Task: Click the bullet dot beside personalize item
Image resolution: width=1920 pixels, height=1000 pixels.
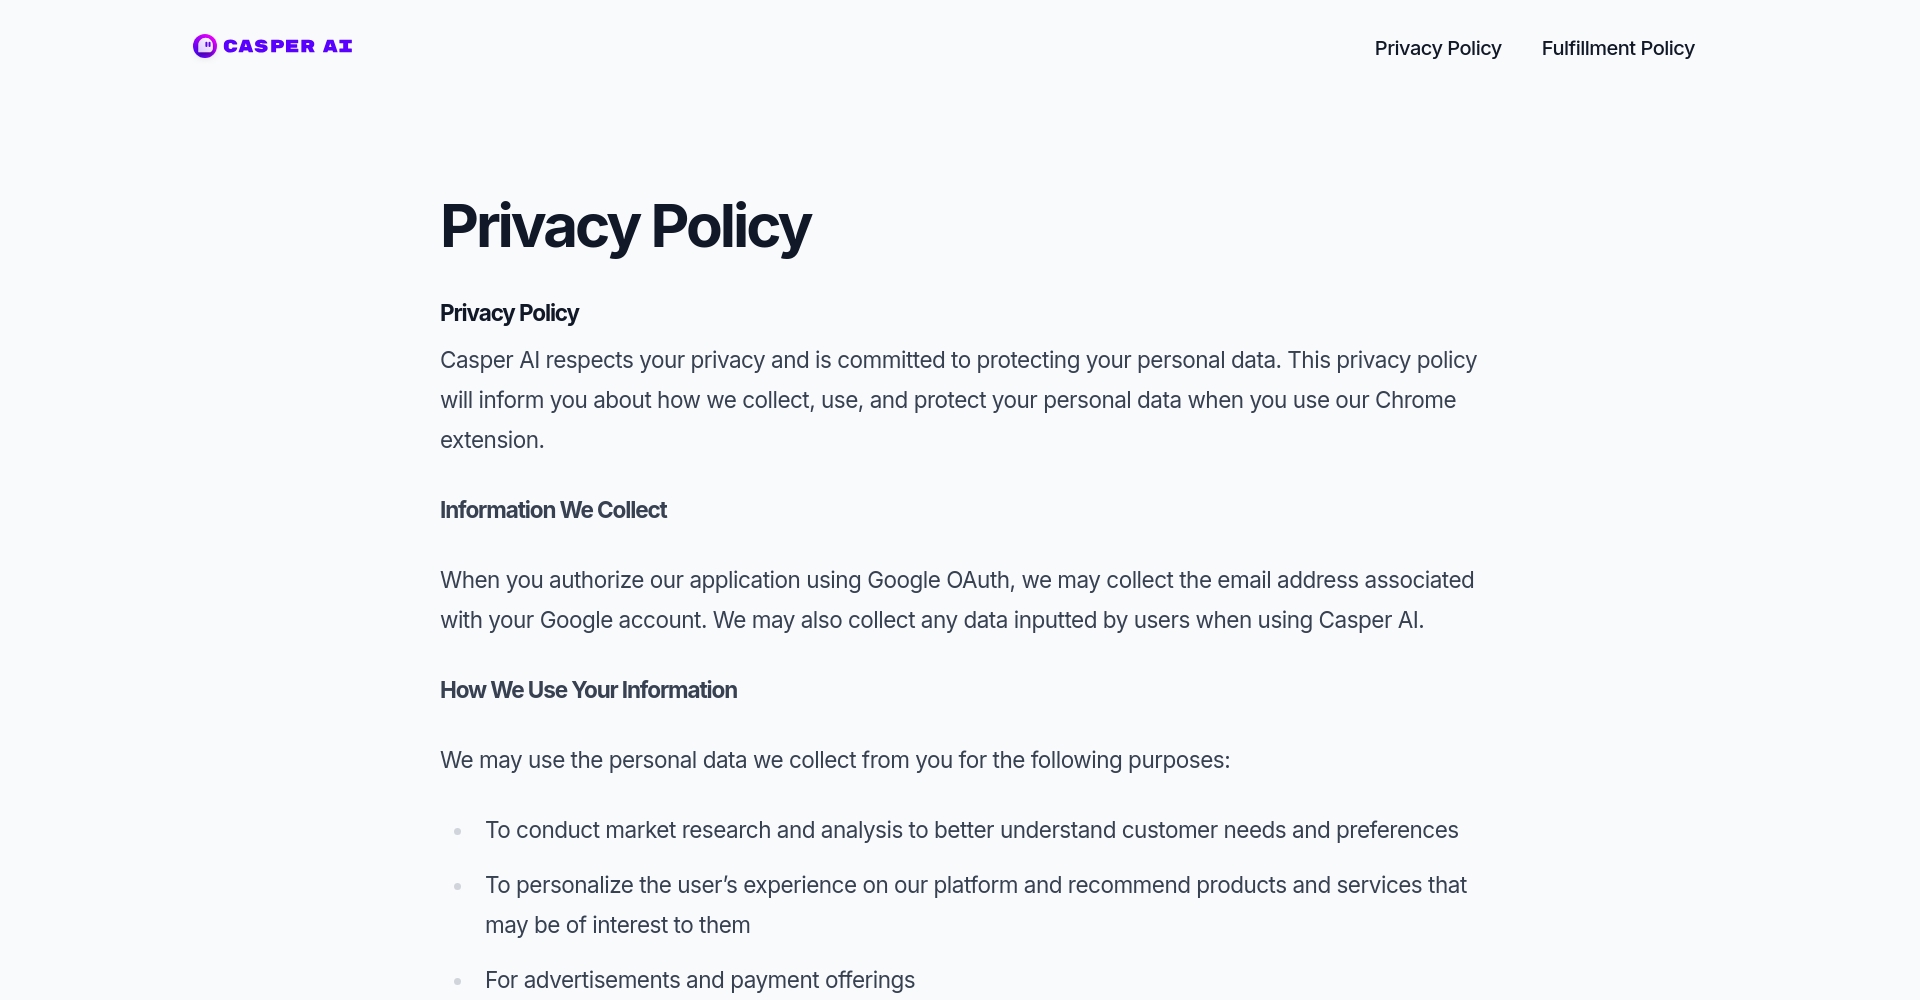Action: [458, 886]
